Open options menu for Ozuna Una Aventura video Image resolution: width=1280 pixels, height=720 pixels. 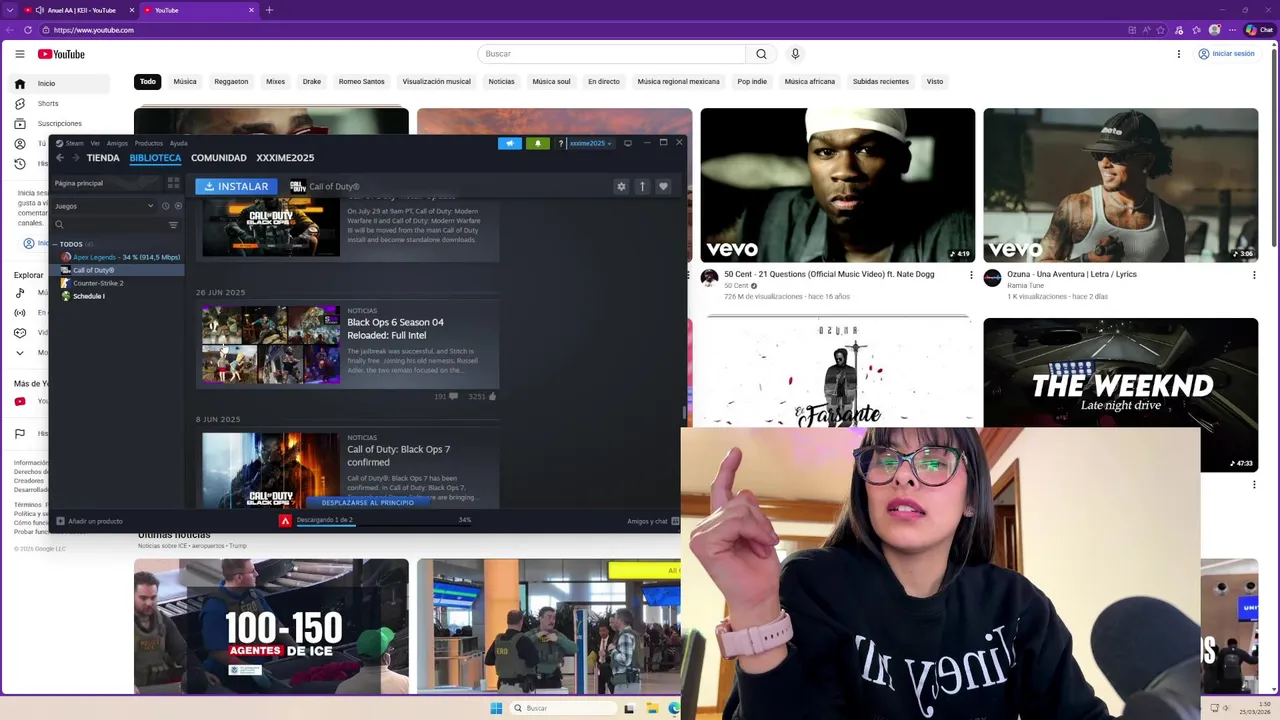1254,275
